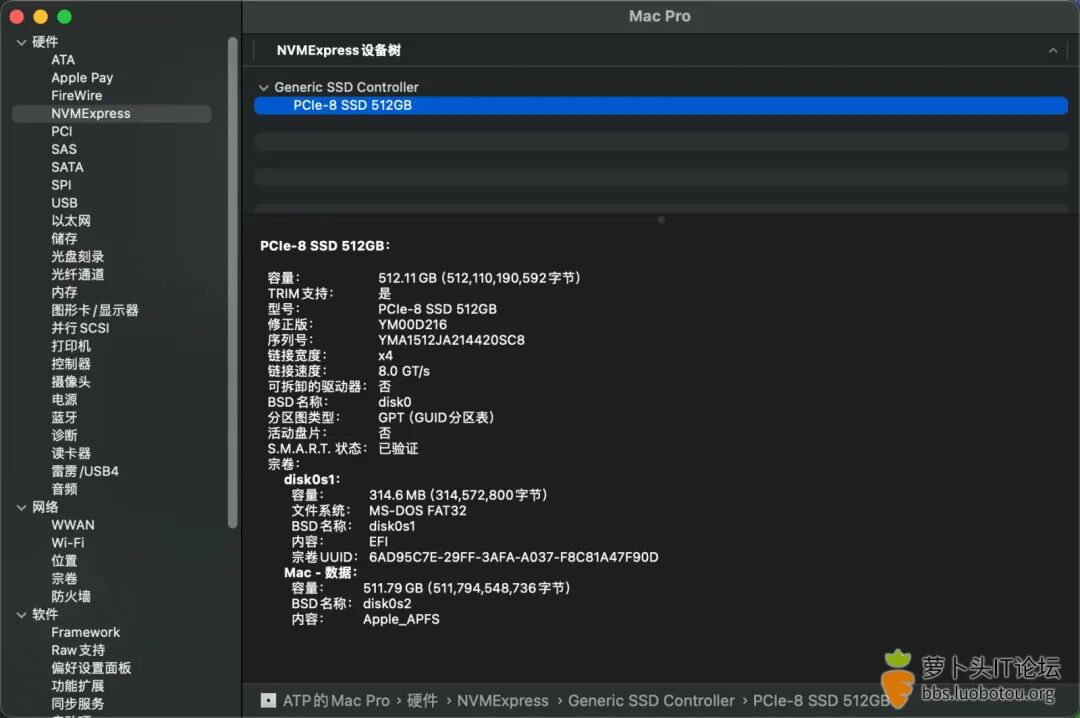Click the panel divider handle dot

point(661,219)
